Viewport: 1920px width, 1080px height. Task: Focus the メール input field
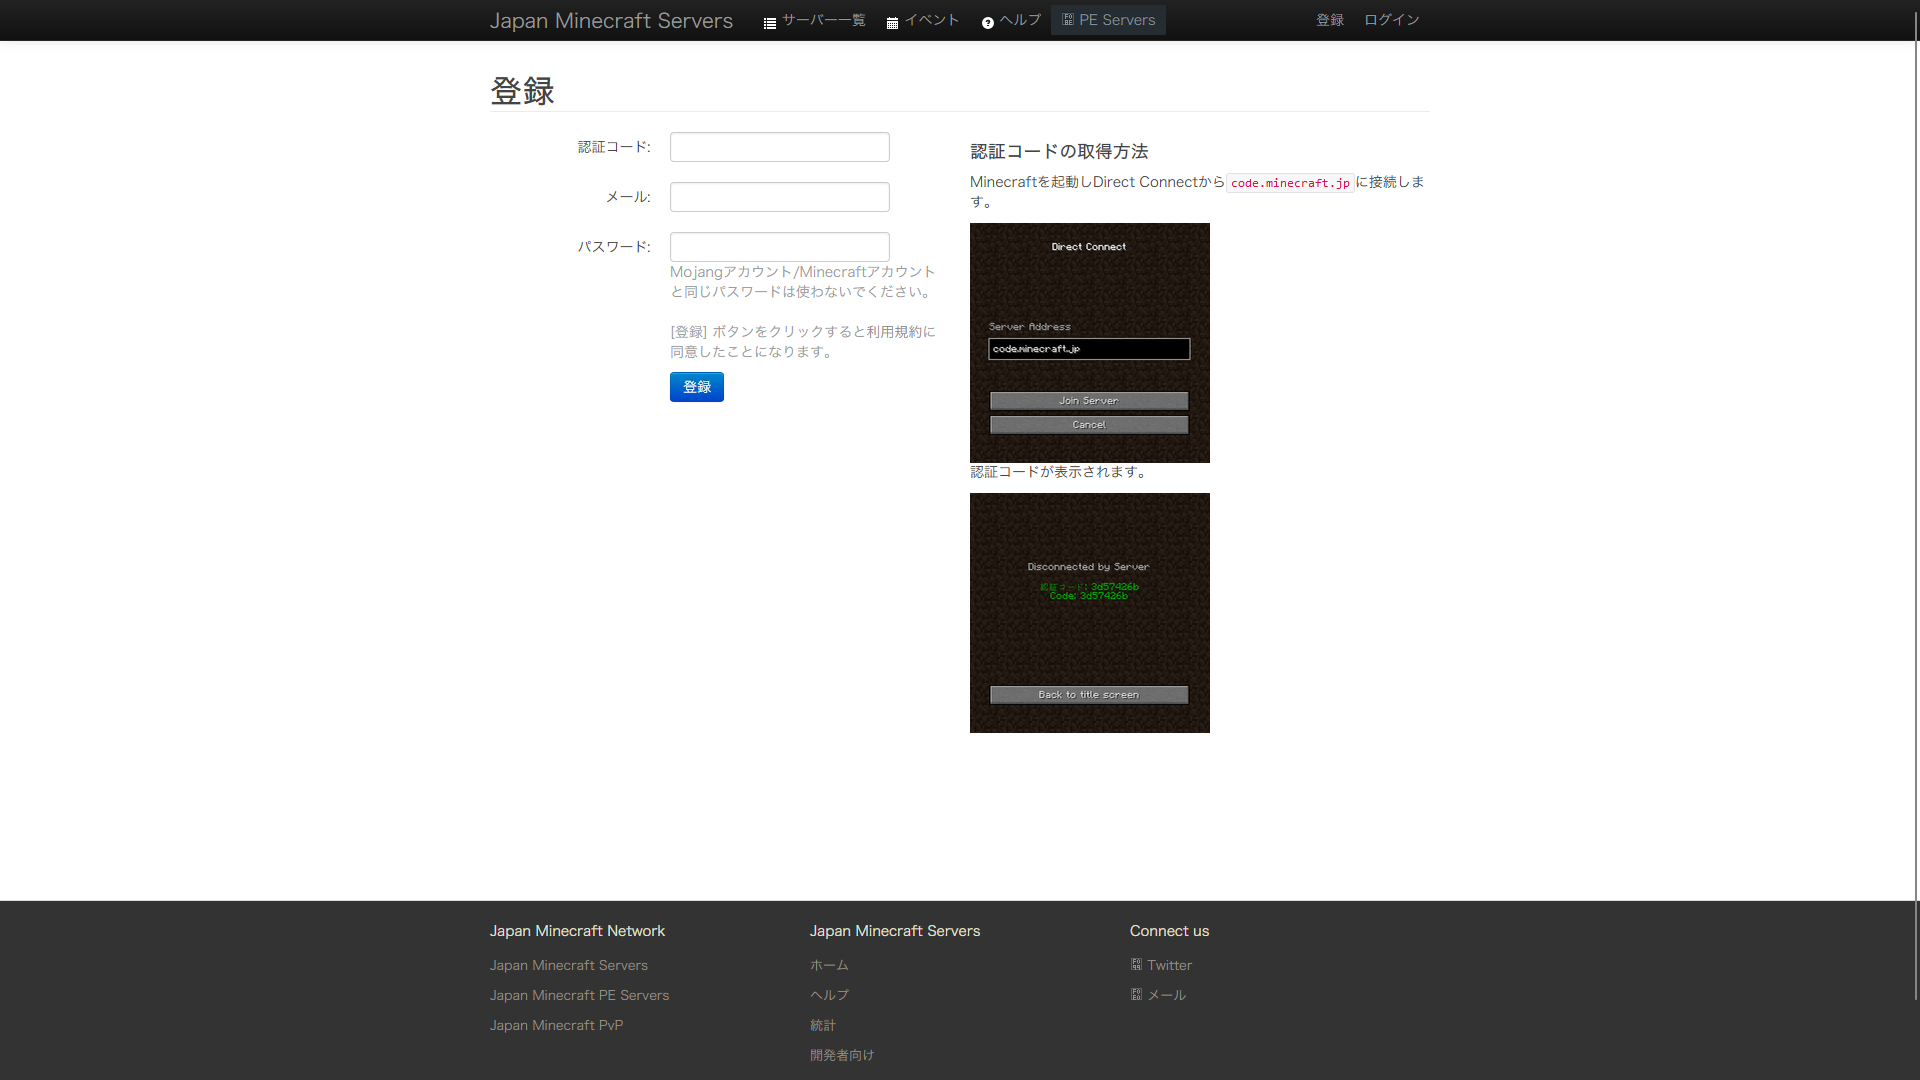[779, 197]
